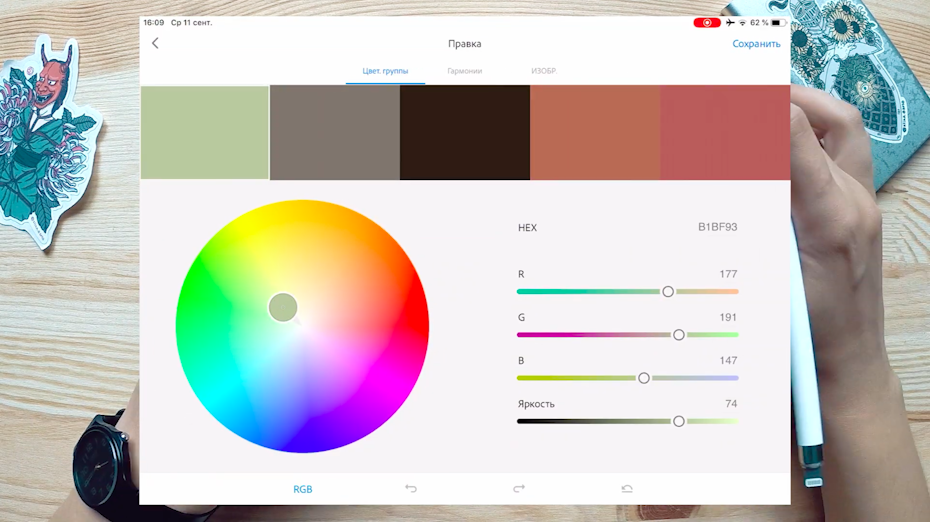Viewport: 930px width, 522px height.
Task: Select the gray-brown color swatch
Action: pyautogui.click(x=335, y=133)
